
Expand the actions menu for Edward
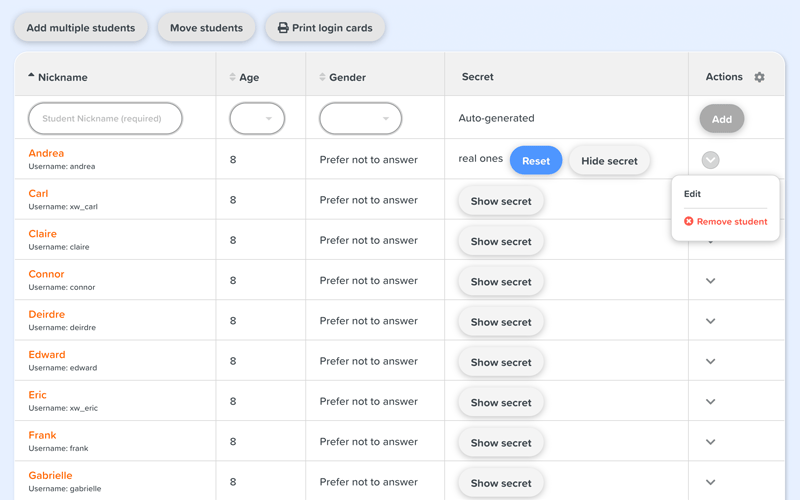point(710,362)
